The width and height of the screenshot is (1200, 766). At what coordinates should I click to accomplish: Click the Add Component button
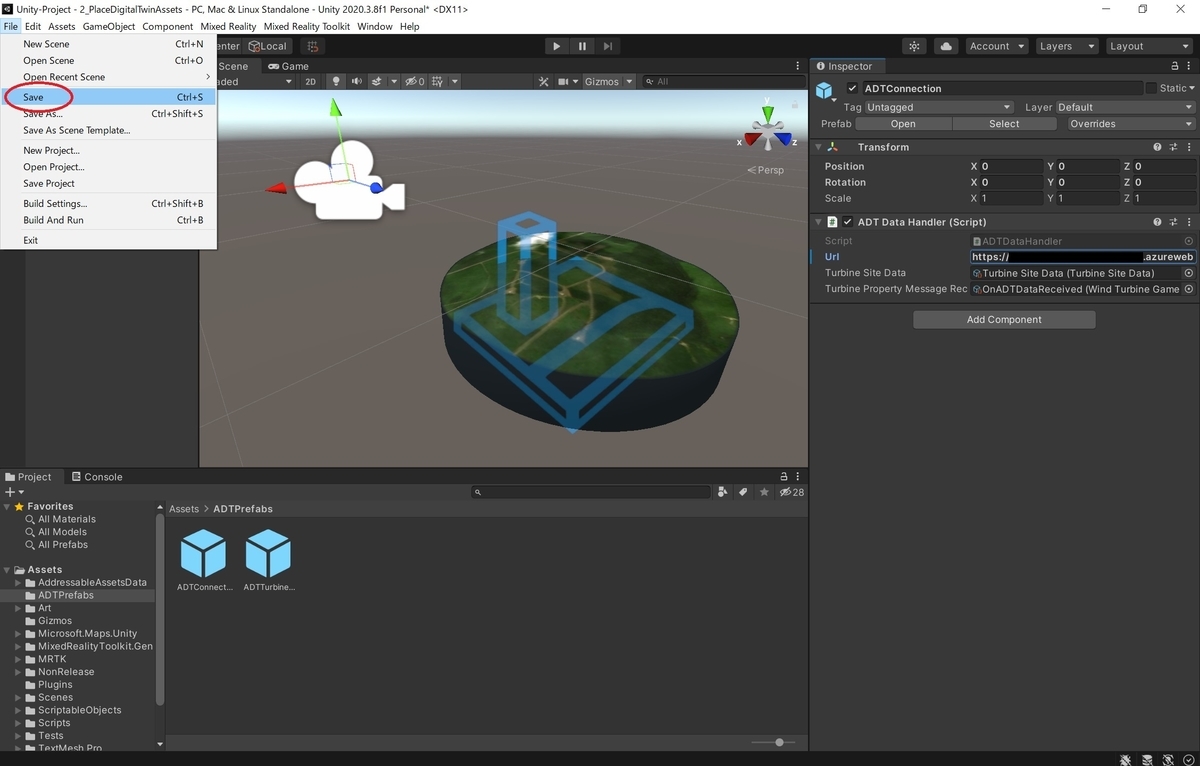(1004, 319)
